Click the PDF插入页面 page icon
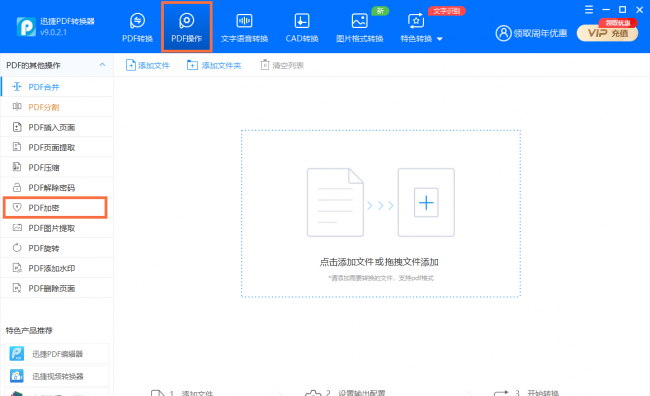Viewport: 650px width, 396px height. [x=17, y=127]
